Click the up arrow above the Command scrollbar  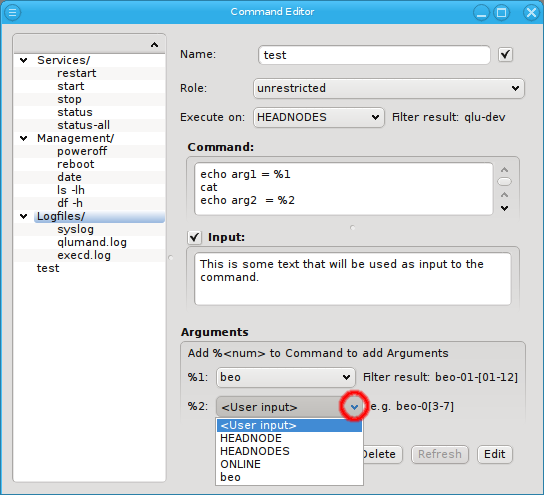click(x=504, y=170)
